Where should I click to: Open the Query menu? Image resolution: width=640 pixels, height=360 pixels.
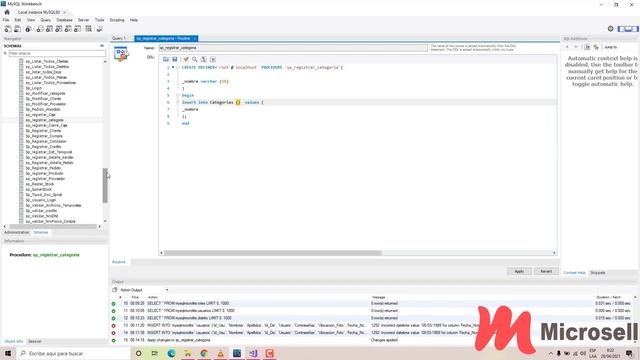(45, 20)
